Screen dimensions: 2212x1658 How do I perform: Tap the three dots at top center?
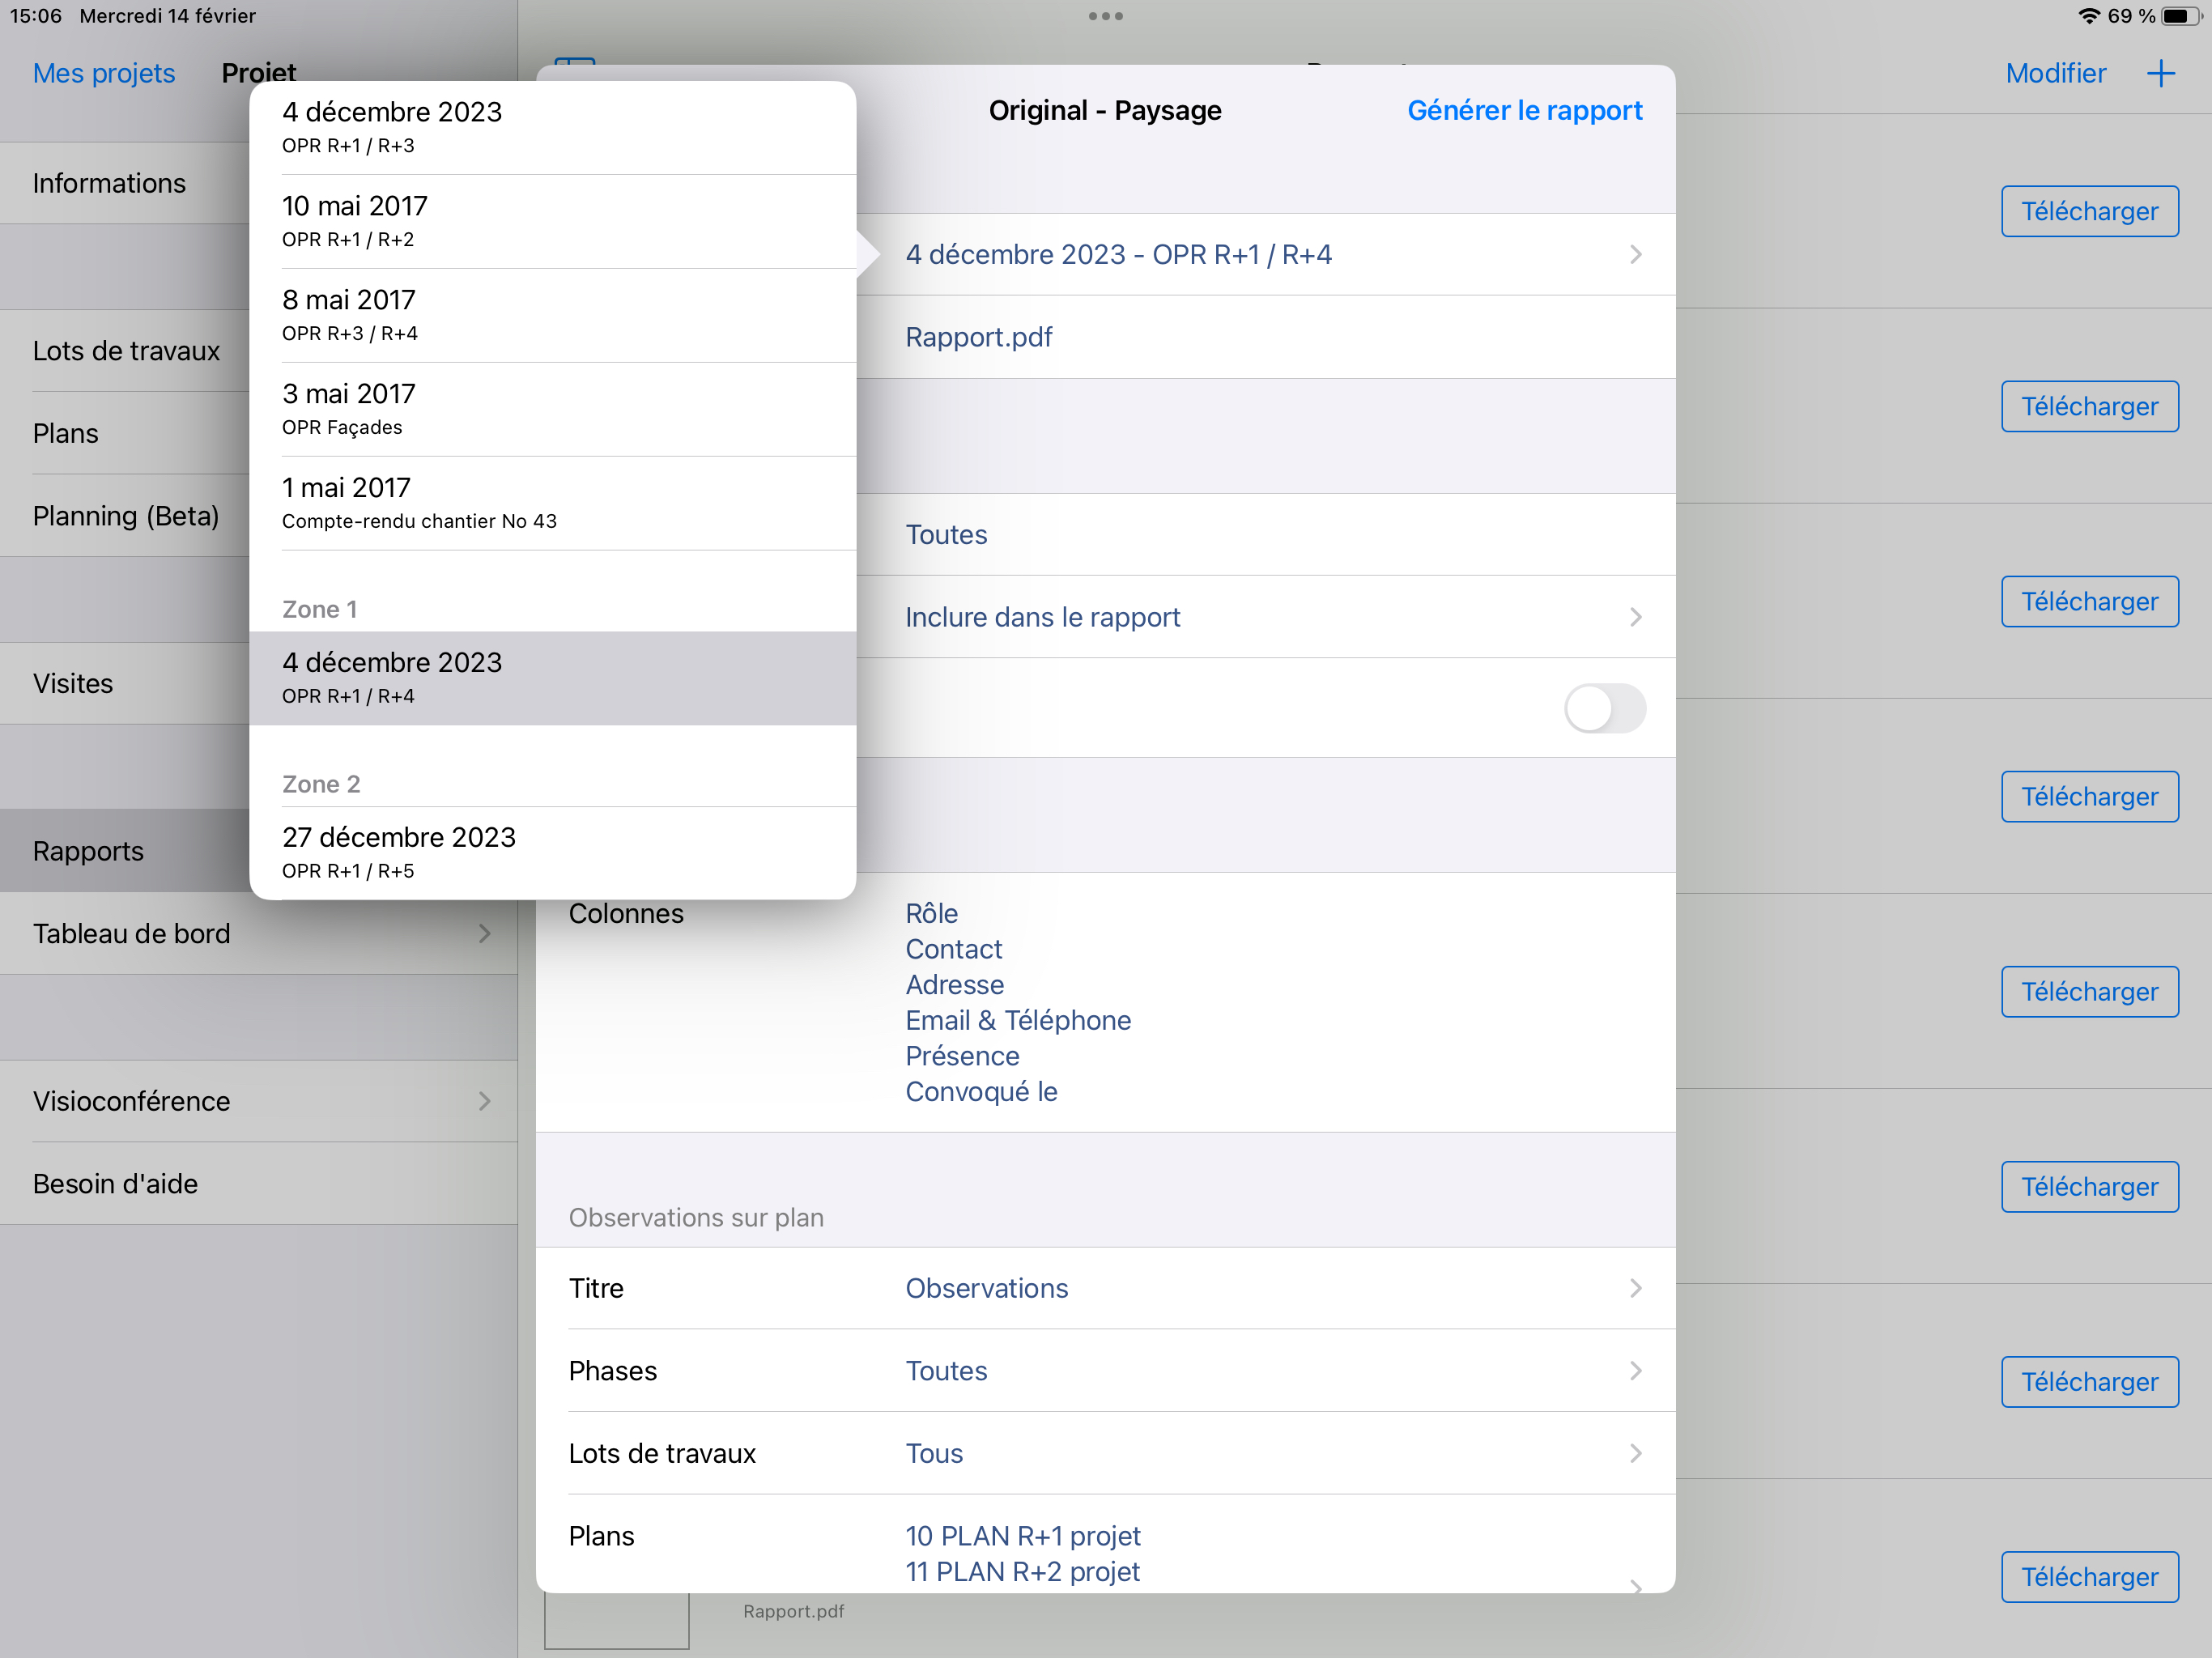point(1105,16)
